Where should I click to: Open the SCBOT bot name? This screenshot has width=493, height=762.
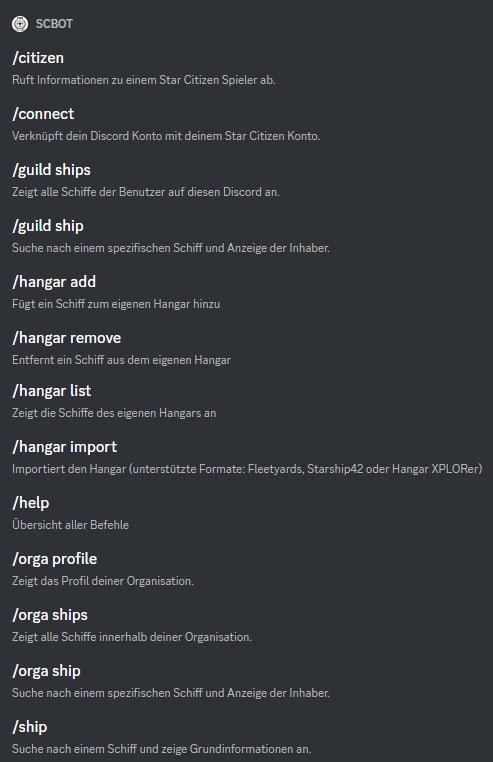click(x=54, y=24)
